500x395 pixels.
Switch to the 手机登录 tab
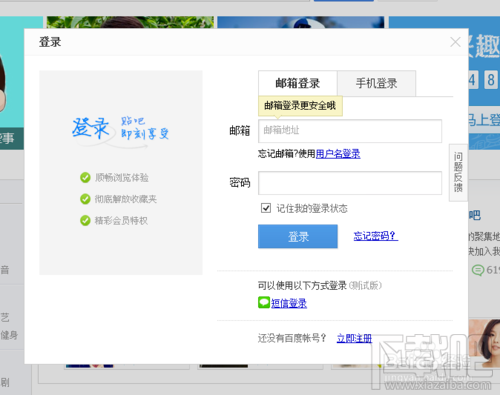pos(376,83)
